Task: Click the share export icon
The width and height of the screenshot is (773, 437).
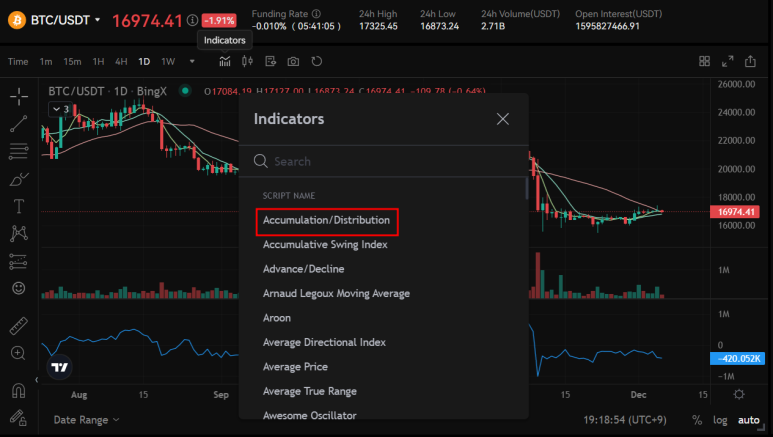Action: pyautogui.click(x=750, y=61)
